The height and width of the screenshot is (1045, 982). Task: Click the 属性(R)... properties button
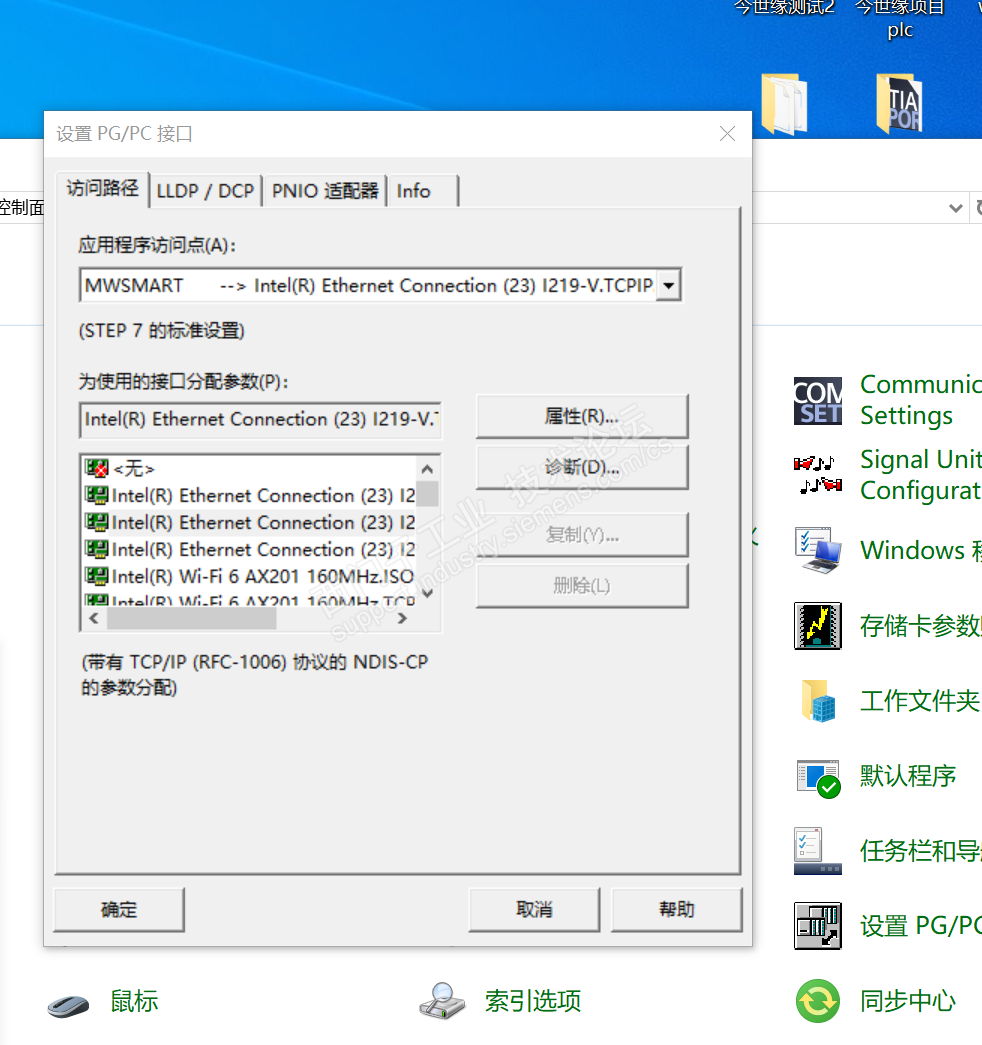(x=582, y=417)
